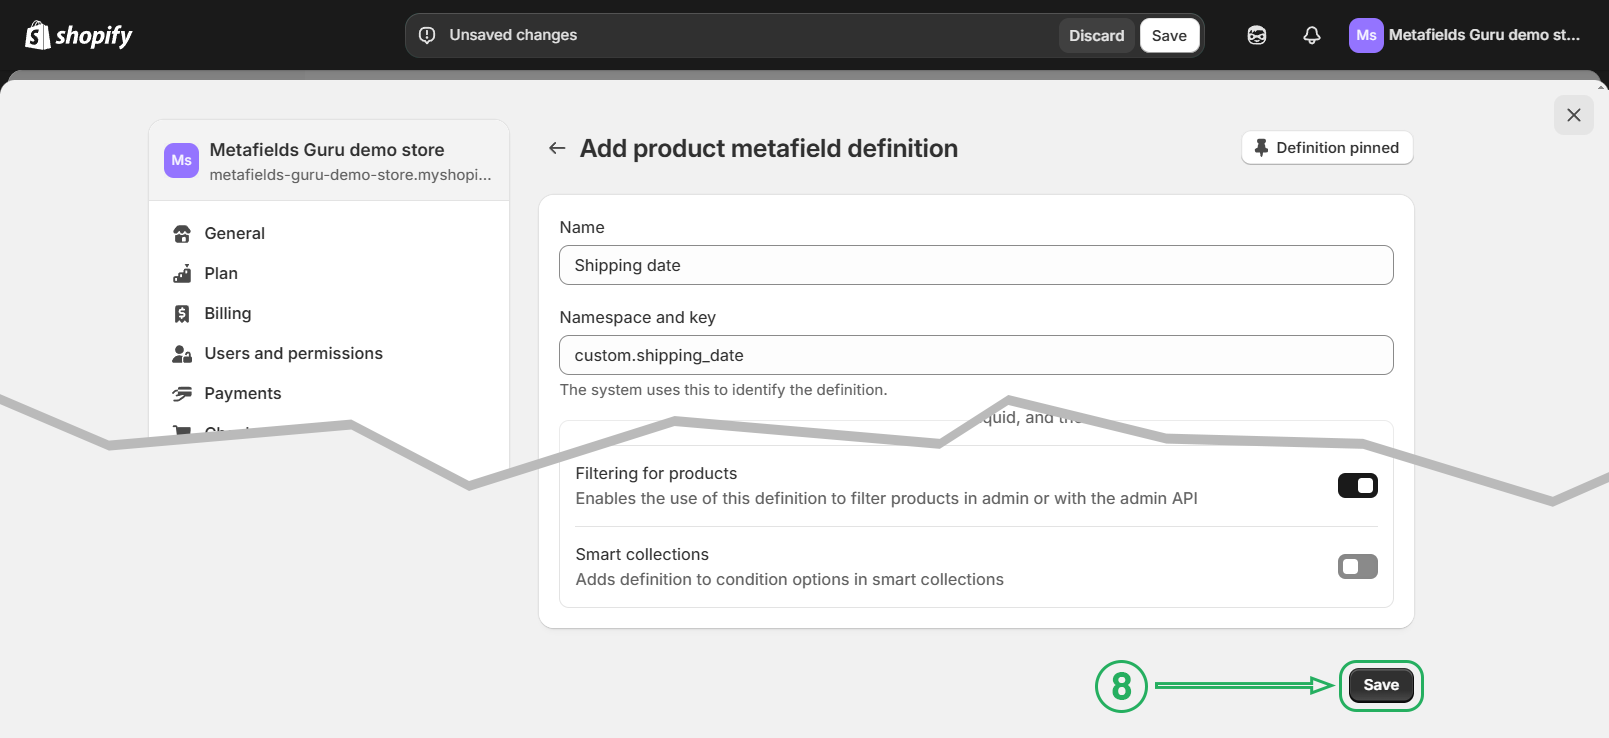This screenshot has width=1609, height=738.
Task: Click the Name input field
Action: pos(975,266)
